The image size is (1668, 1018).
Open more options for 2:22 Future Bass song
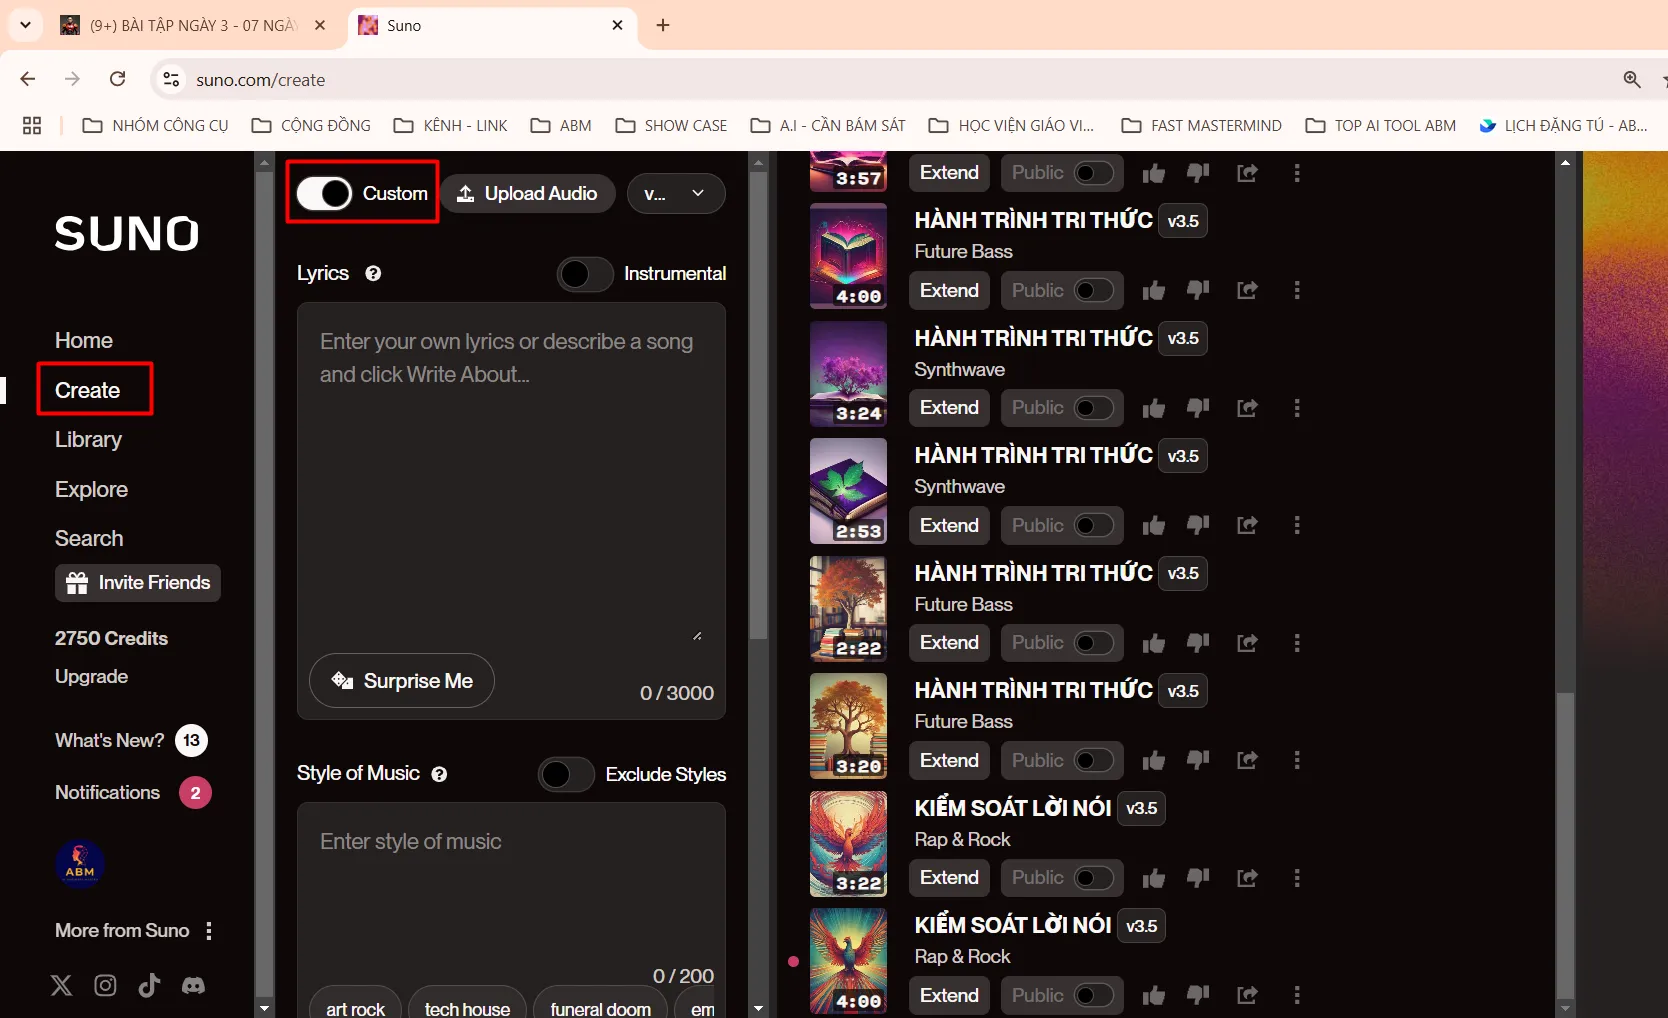(1297, 643)
